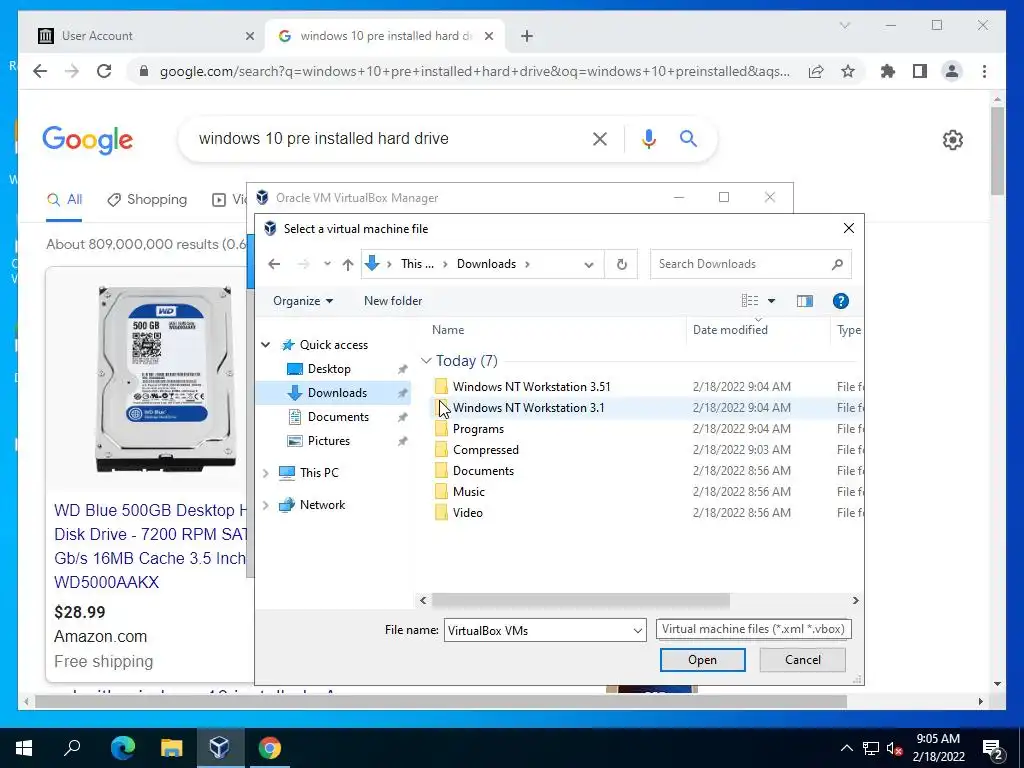This screenshot has width=1024, height=768.
Task: Open Windows Start menu
Action: tap(24, 748)
